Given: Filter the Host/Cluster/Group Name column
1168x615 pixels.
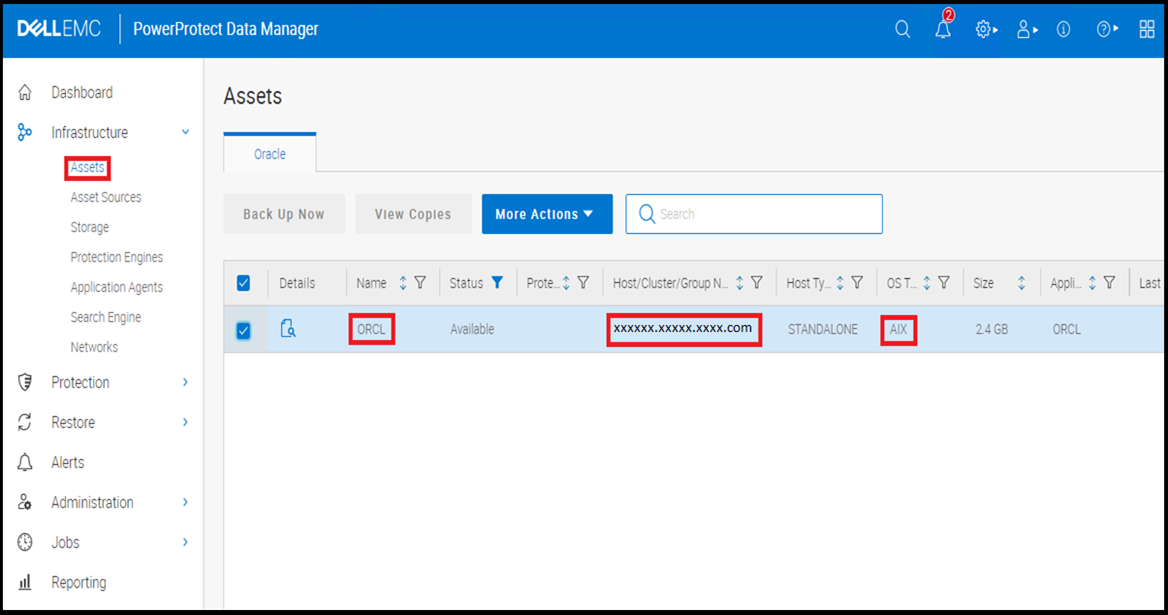Looking at the screenshot, I should tap(757, 283).
